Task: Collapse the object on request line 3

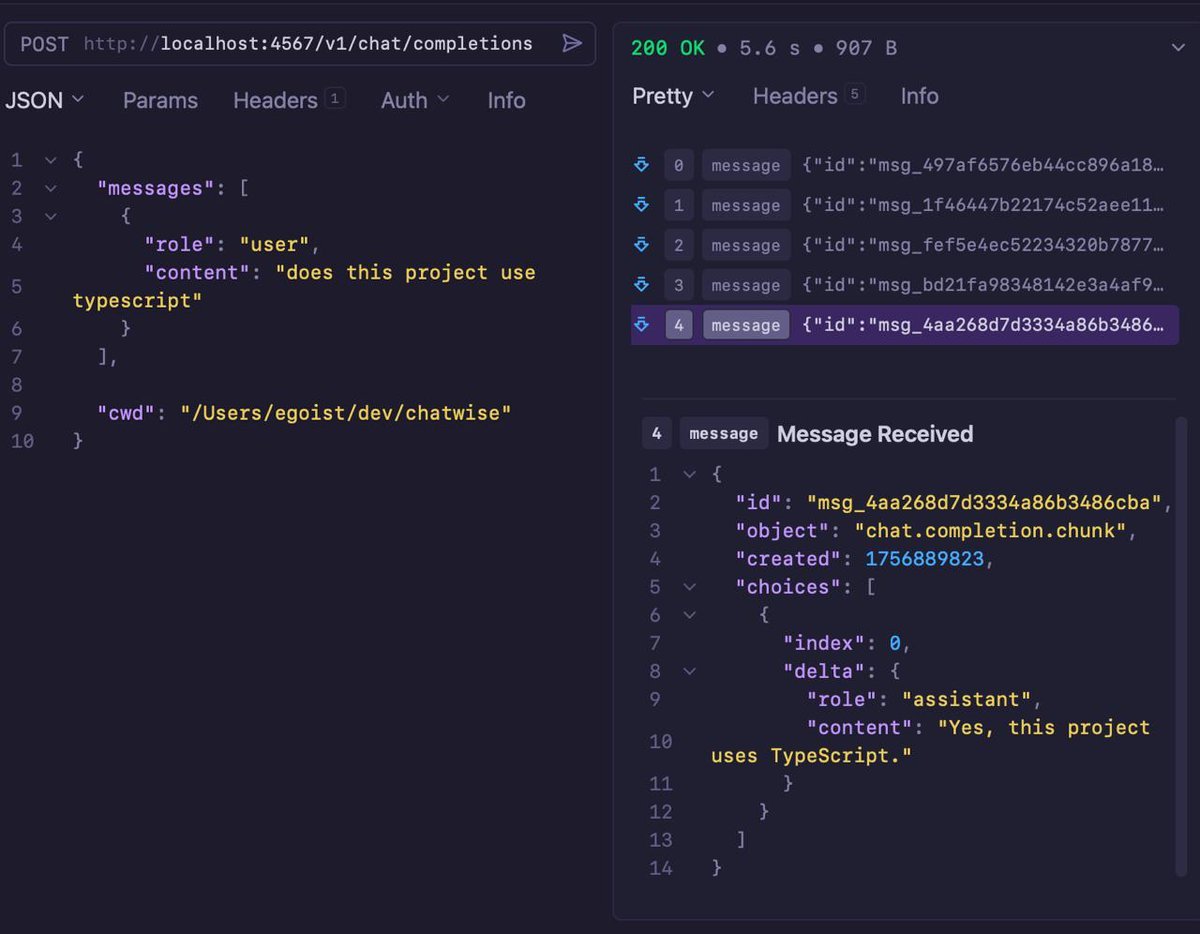Action: [50, 216]
